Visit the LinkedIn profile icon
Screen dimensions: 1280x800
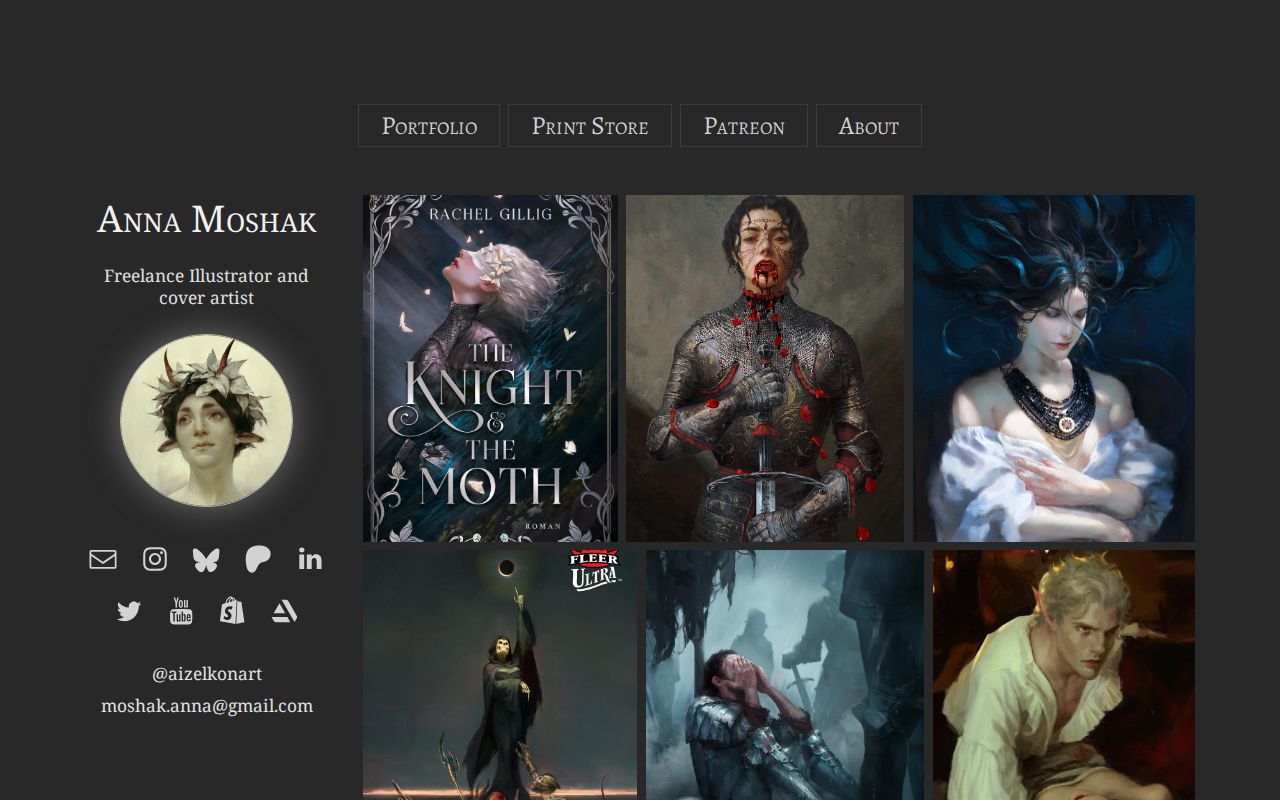(310, 559)
